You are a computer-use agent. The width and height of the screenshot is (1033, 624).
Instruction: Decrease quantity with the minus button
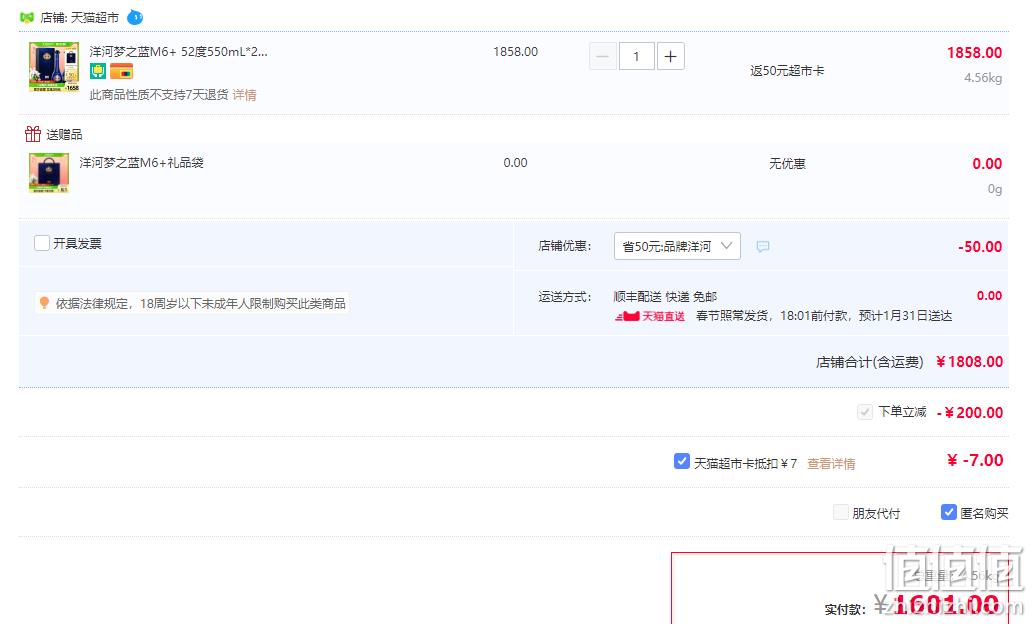click(603, 56)
